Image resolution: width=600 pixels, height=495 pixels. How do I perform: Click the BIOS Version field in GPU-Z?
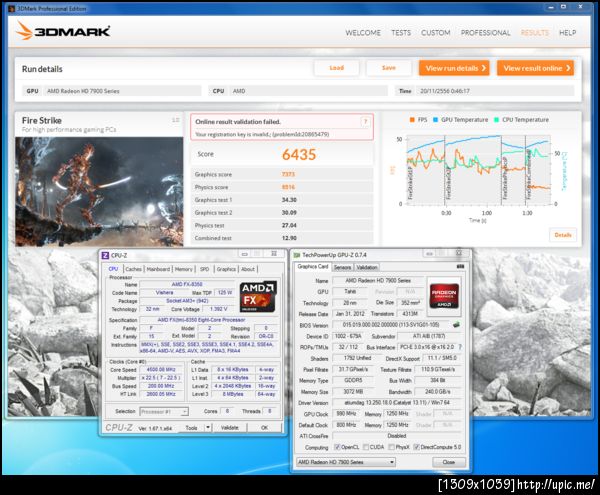(391, 325)
